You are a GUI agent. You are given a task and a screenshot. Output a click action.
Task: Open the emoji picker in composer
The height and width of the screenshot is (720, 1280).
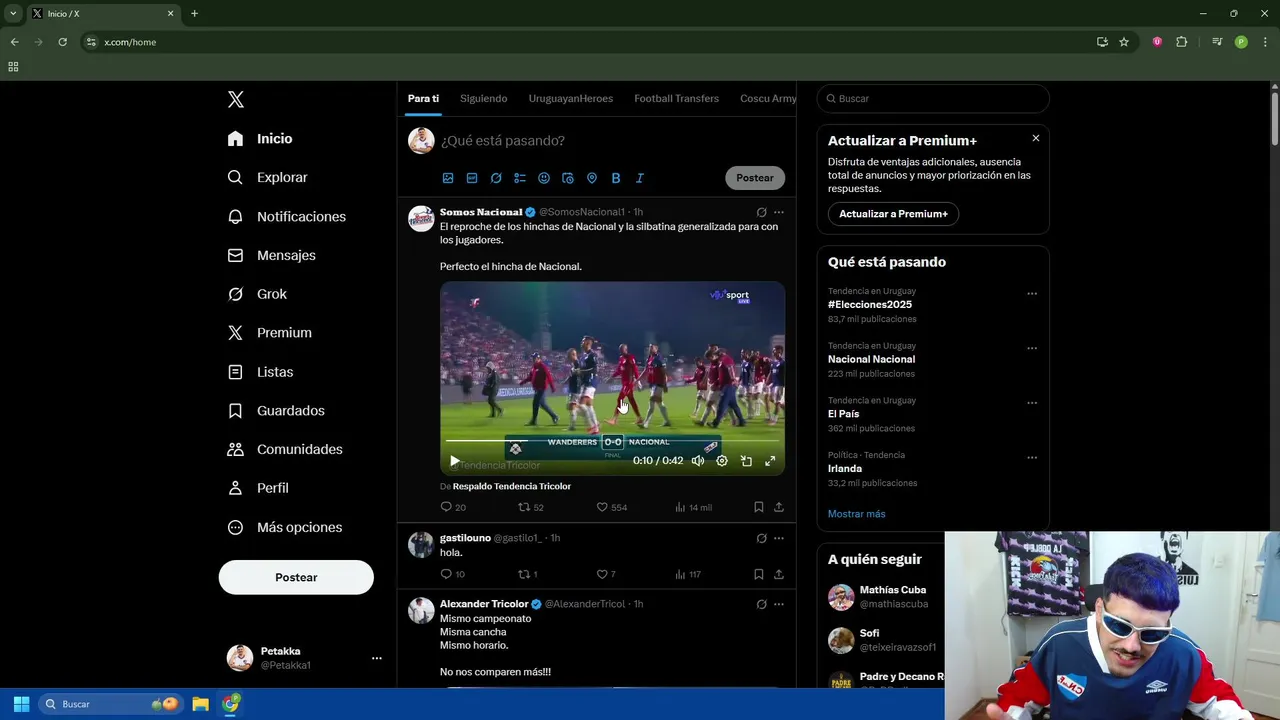click(x=544, y=178)
